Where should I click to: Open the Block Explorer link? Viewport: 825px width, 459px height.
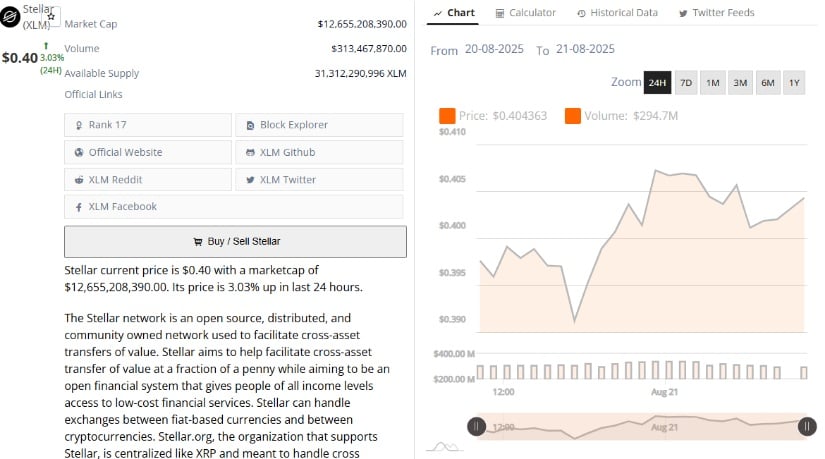tap(319, 125)
